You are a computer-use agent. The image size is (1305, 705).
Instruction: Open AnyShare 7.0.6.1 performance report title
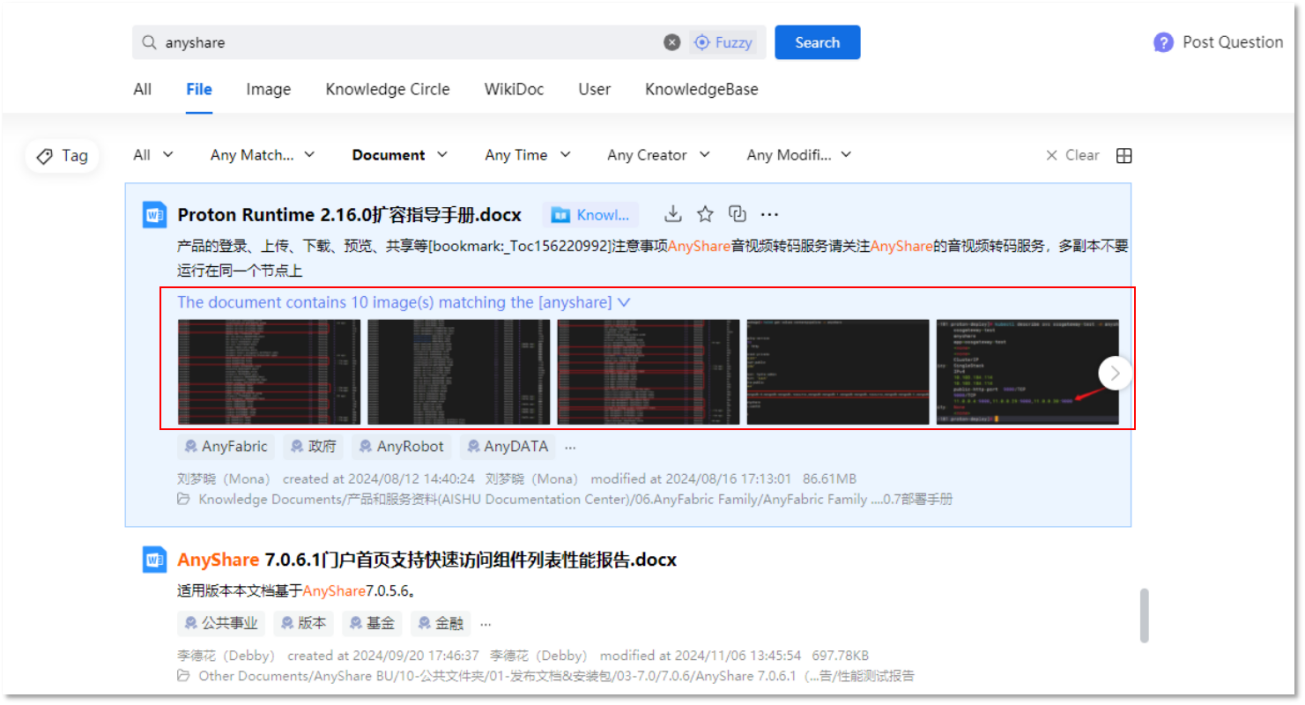point(427,560)
